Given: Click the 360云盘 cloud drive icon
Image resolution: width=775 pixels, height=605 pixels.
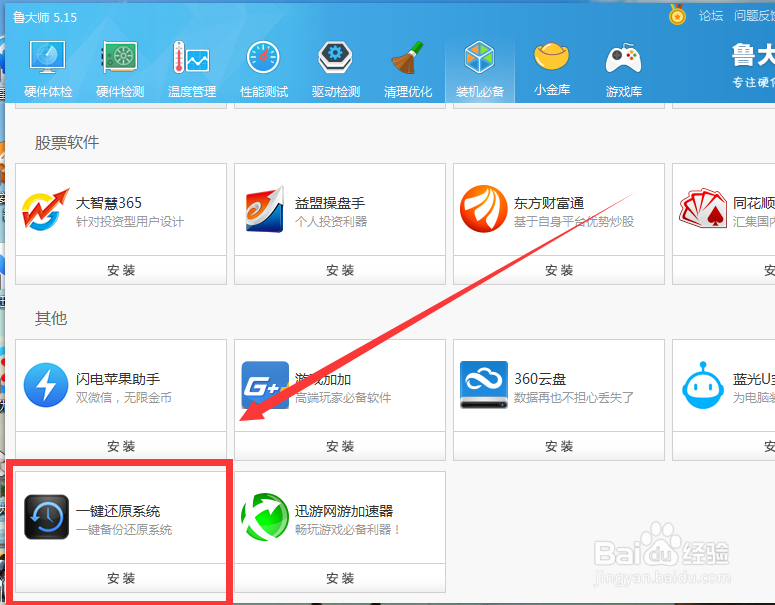Looking at the screenshot, I should point(483,385).
